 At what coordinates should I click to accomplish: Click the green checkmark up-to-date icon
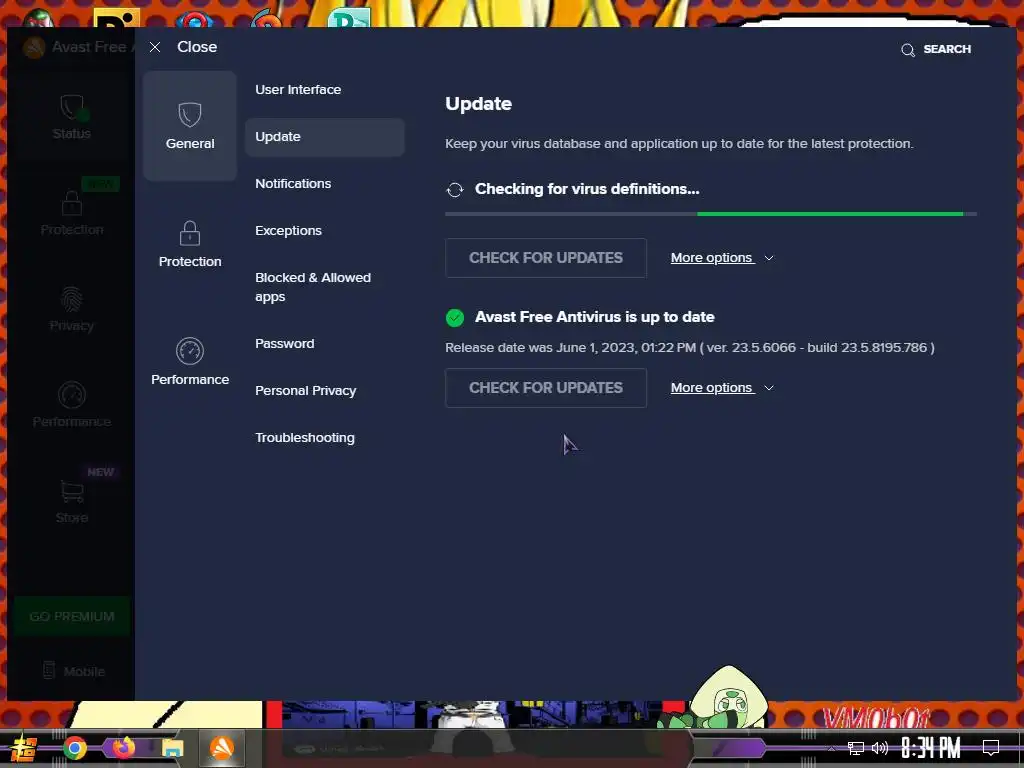point(455,317)
